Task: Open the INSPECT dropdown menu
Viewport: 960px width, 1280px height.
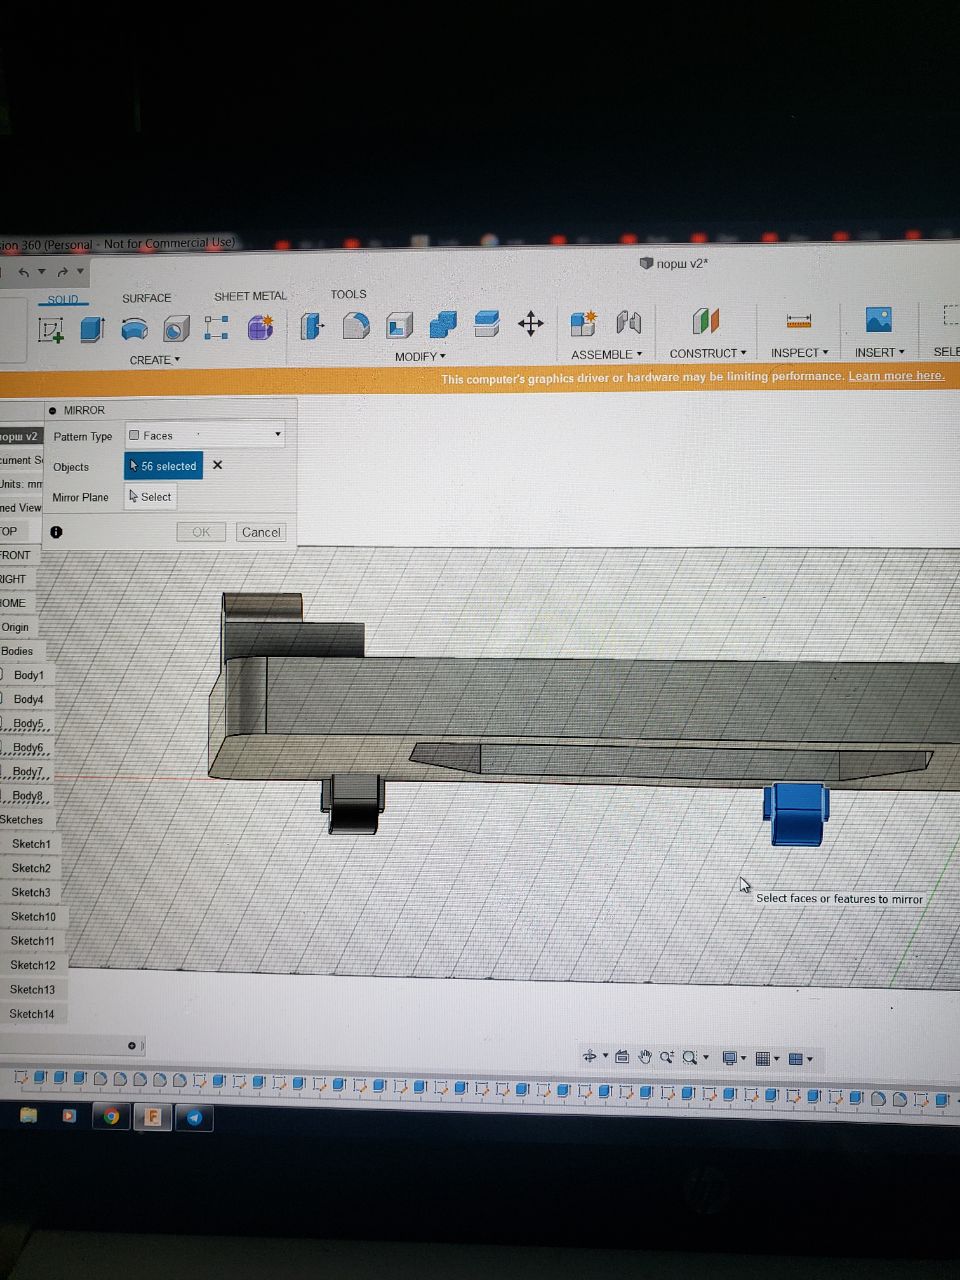Action: (x=799, y=352)
